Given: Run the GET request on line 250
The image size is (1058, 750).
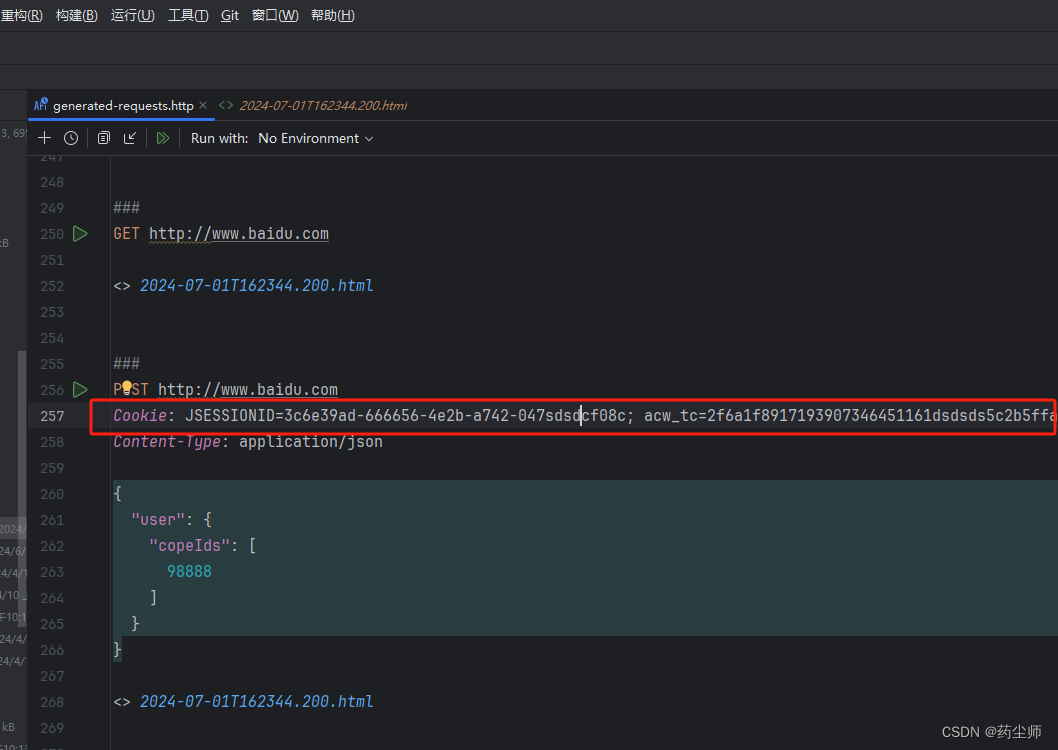Looking at the screenshot, I should point(80,233).
